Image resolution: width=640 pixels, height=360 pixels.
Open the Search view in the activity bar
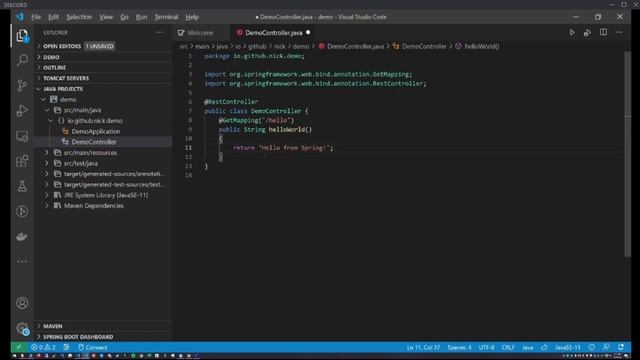coord(22,60)
